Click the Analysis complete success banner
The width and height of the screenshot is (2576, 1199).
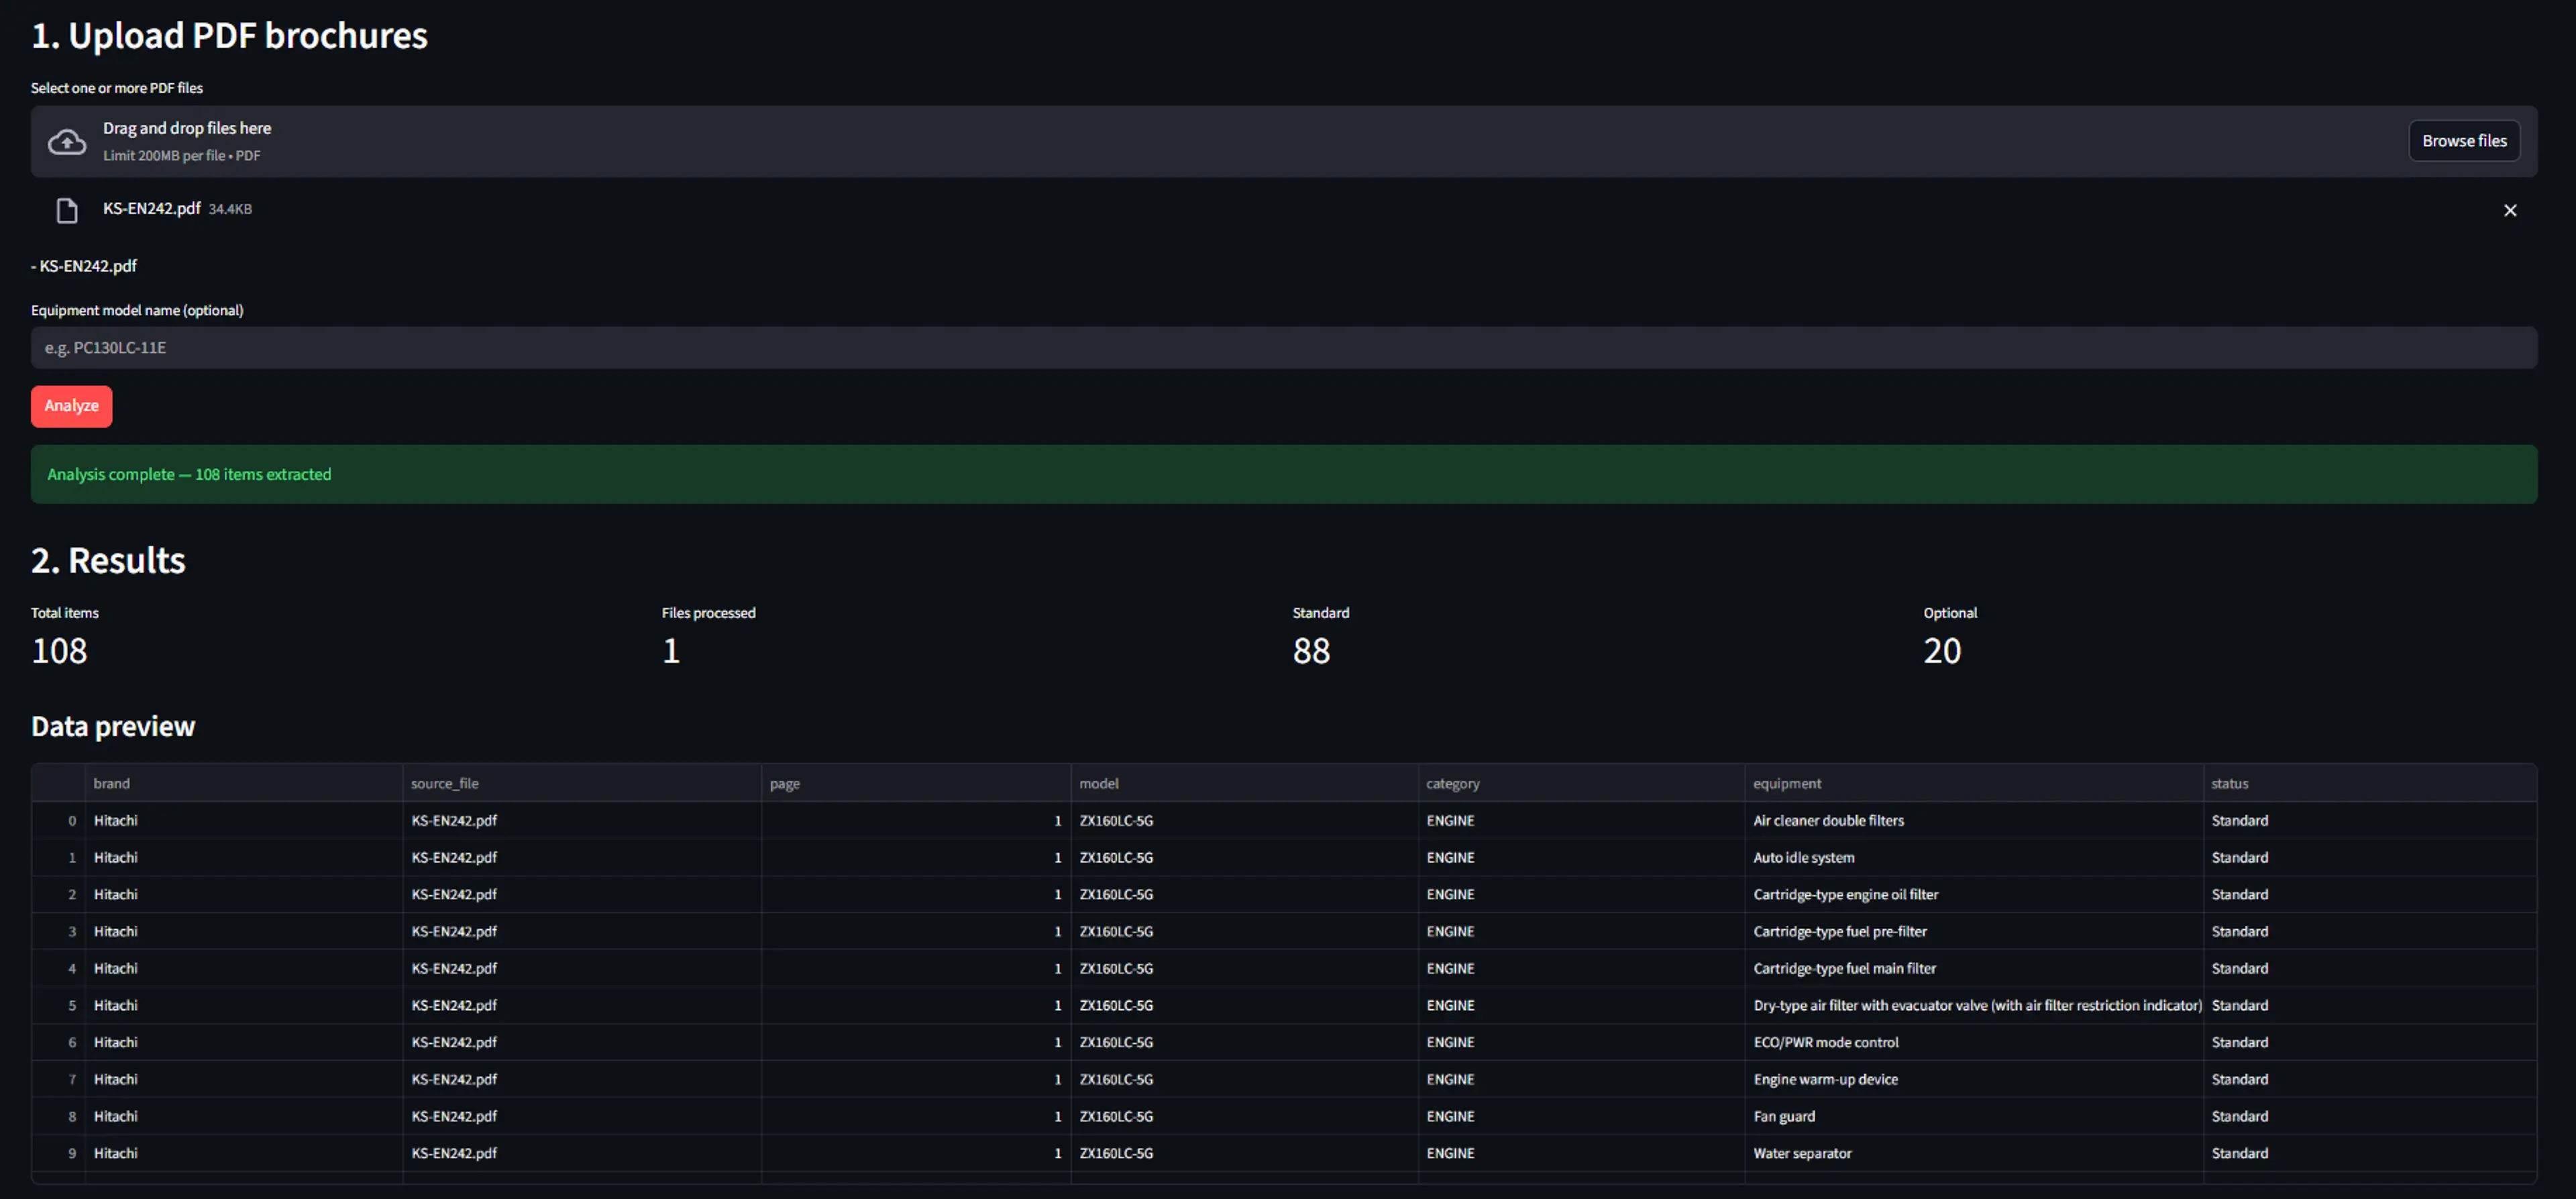tap(1283, 474)
